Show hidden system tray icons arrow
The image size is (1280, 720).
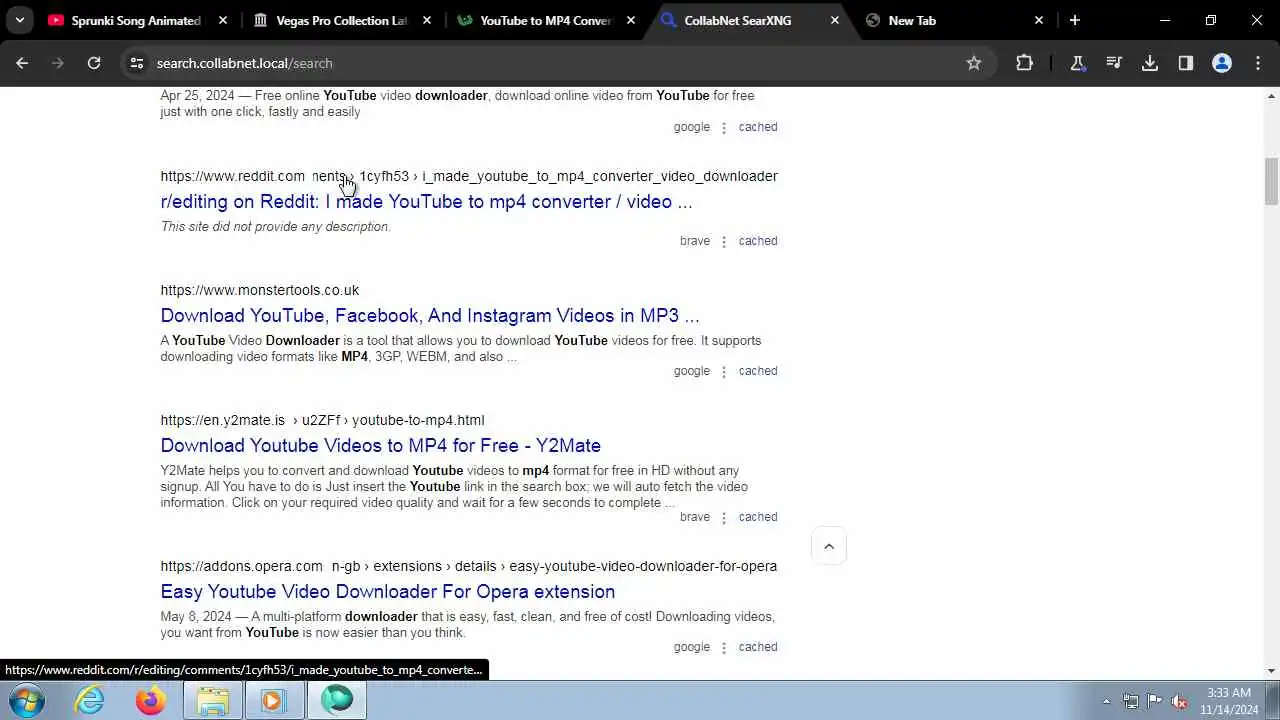tap(1106, 701)
